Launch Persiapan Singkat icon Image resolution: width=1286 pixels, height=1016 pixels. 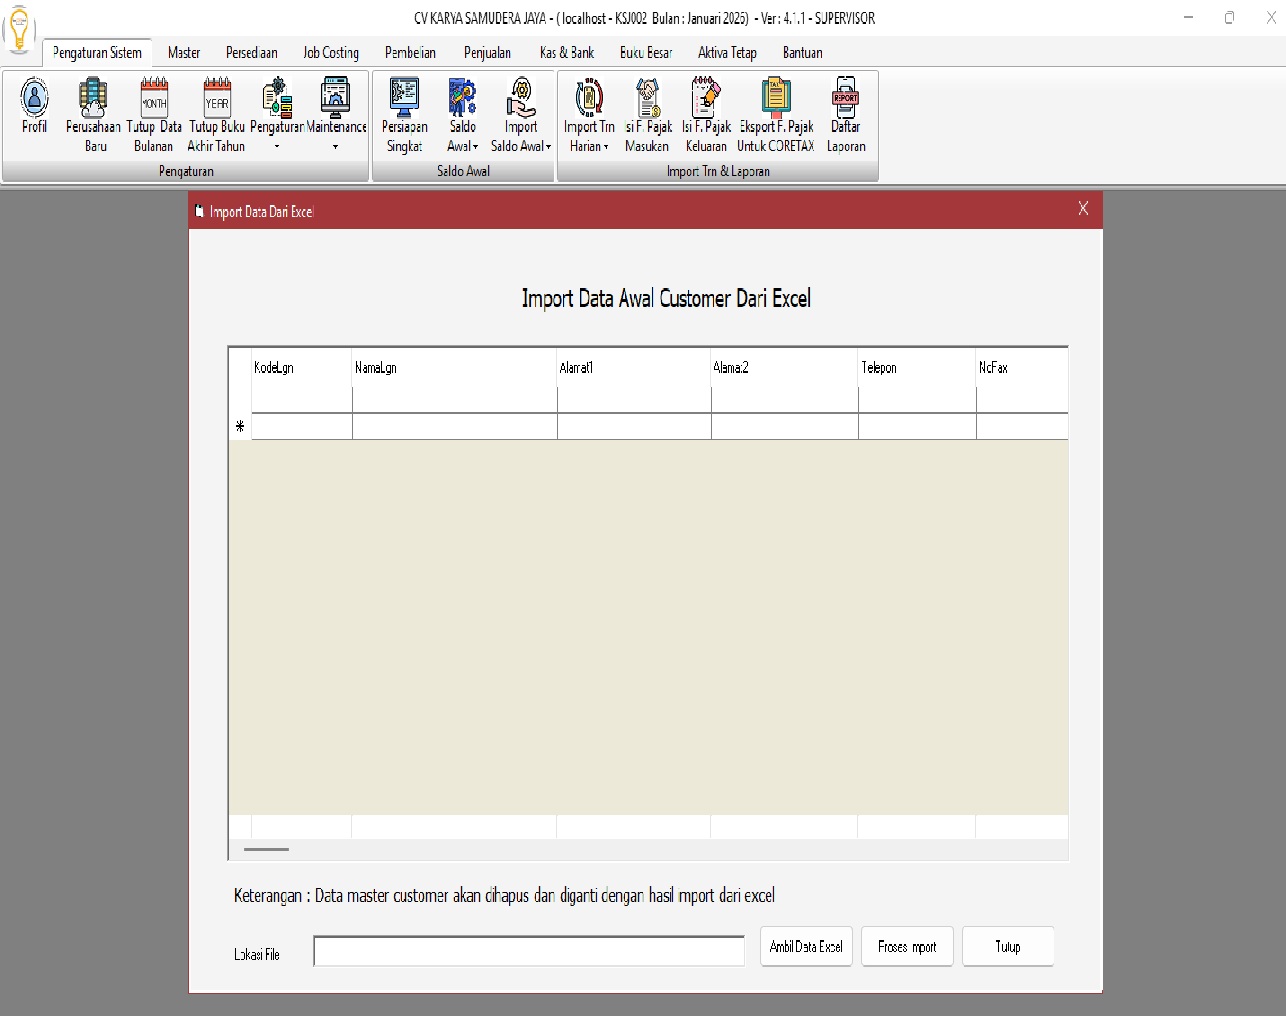point(404,115)
